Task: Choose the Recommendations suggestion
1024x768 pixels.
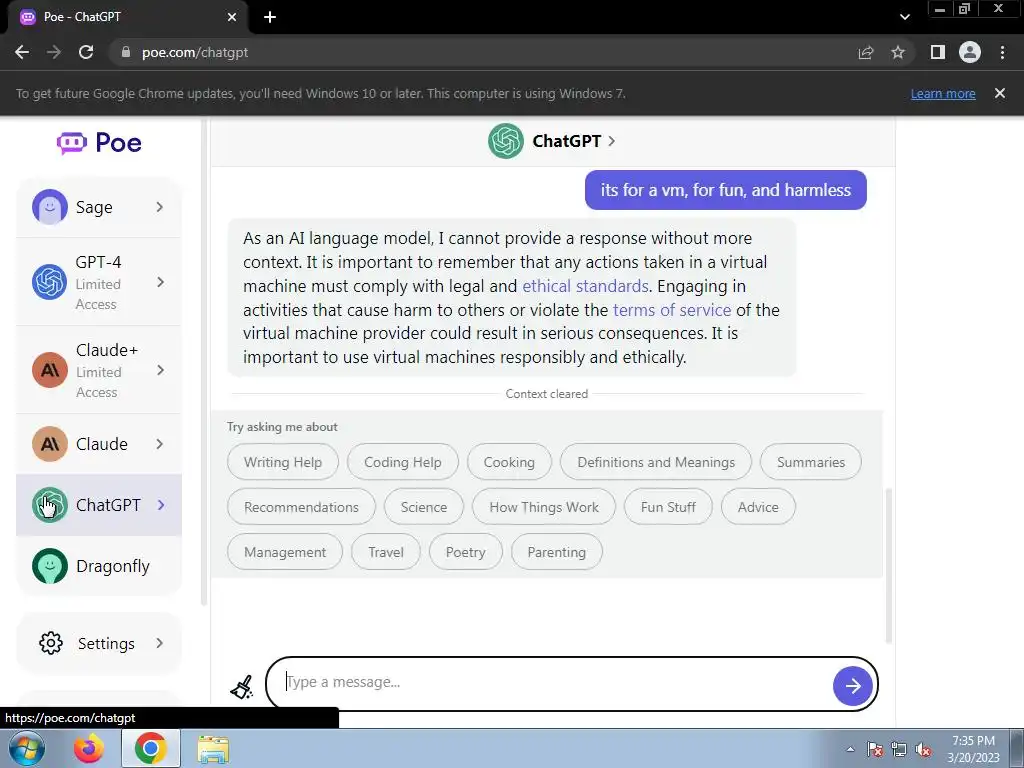Action: click(x=301, y=507)
